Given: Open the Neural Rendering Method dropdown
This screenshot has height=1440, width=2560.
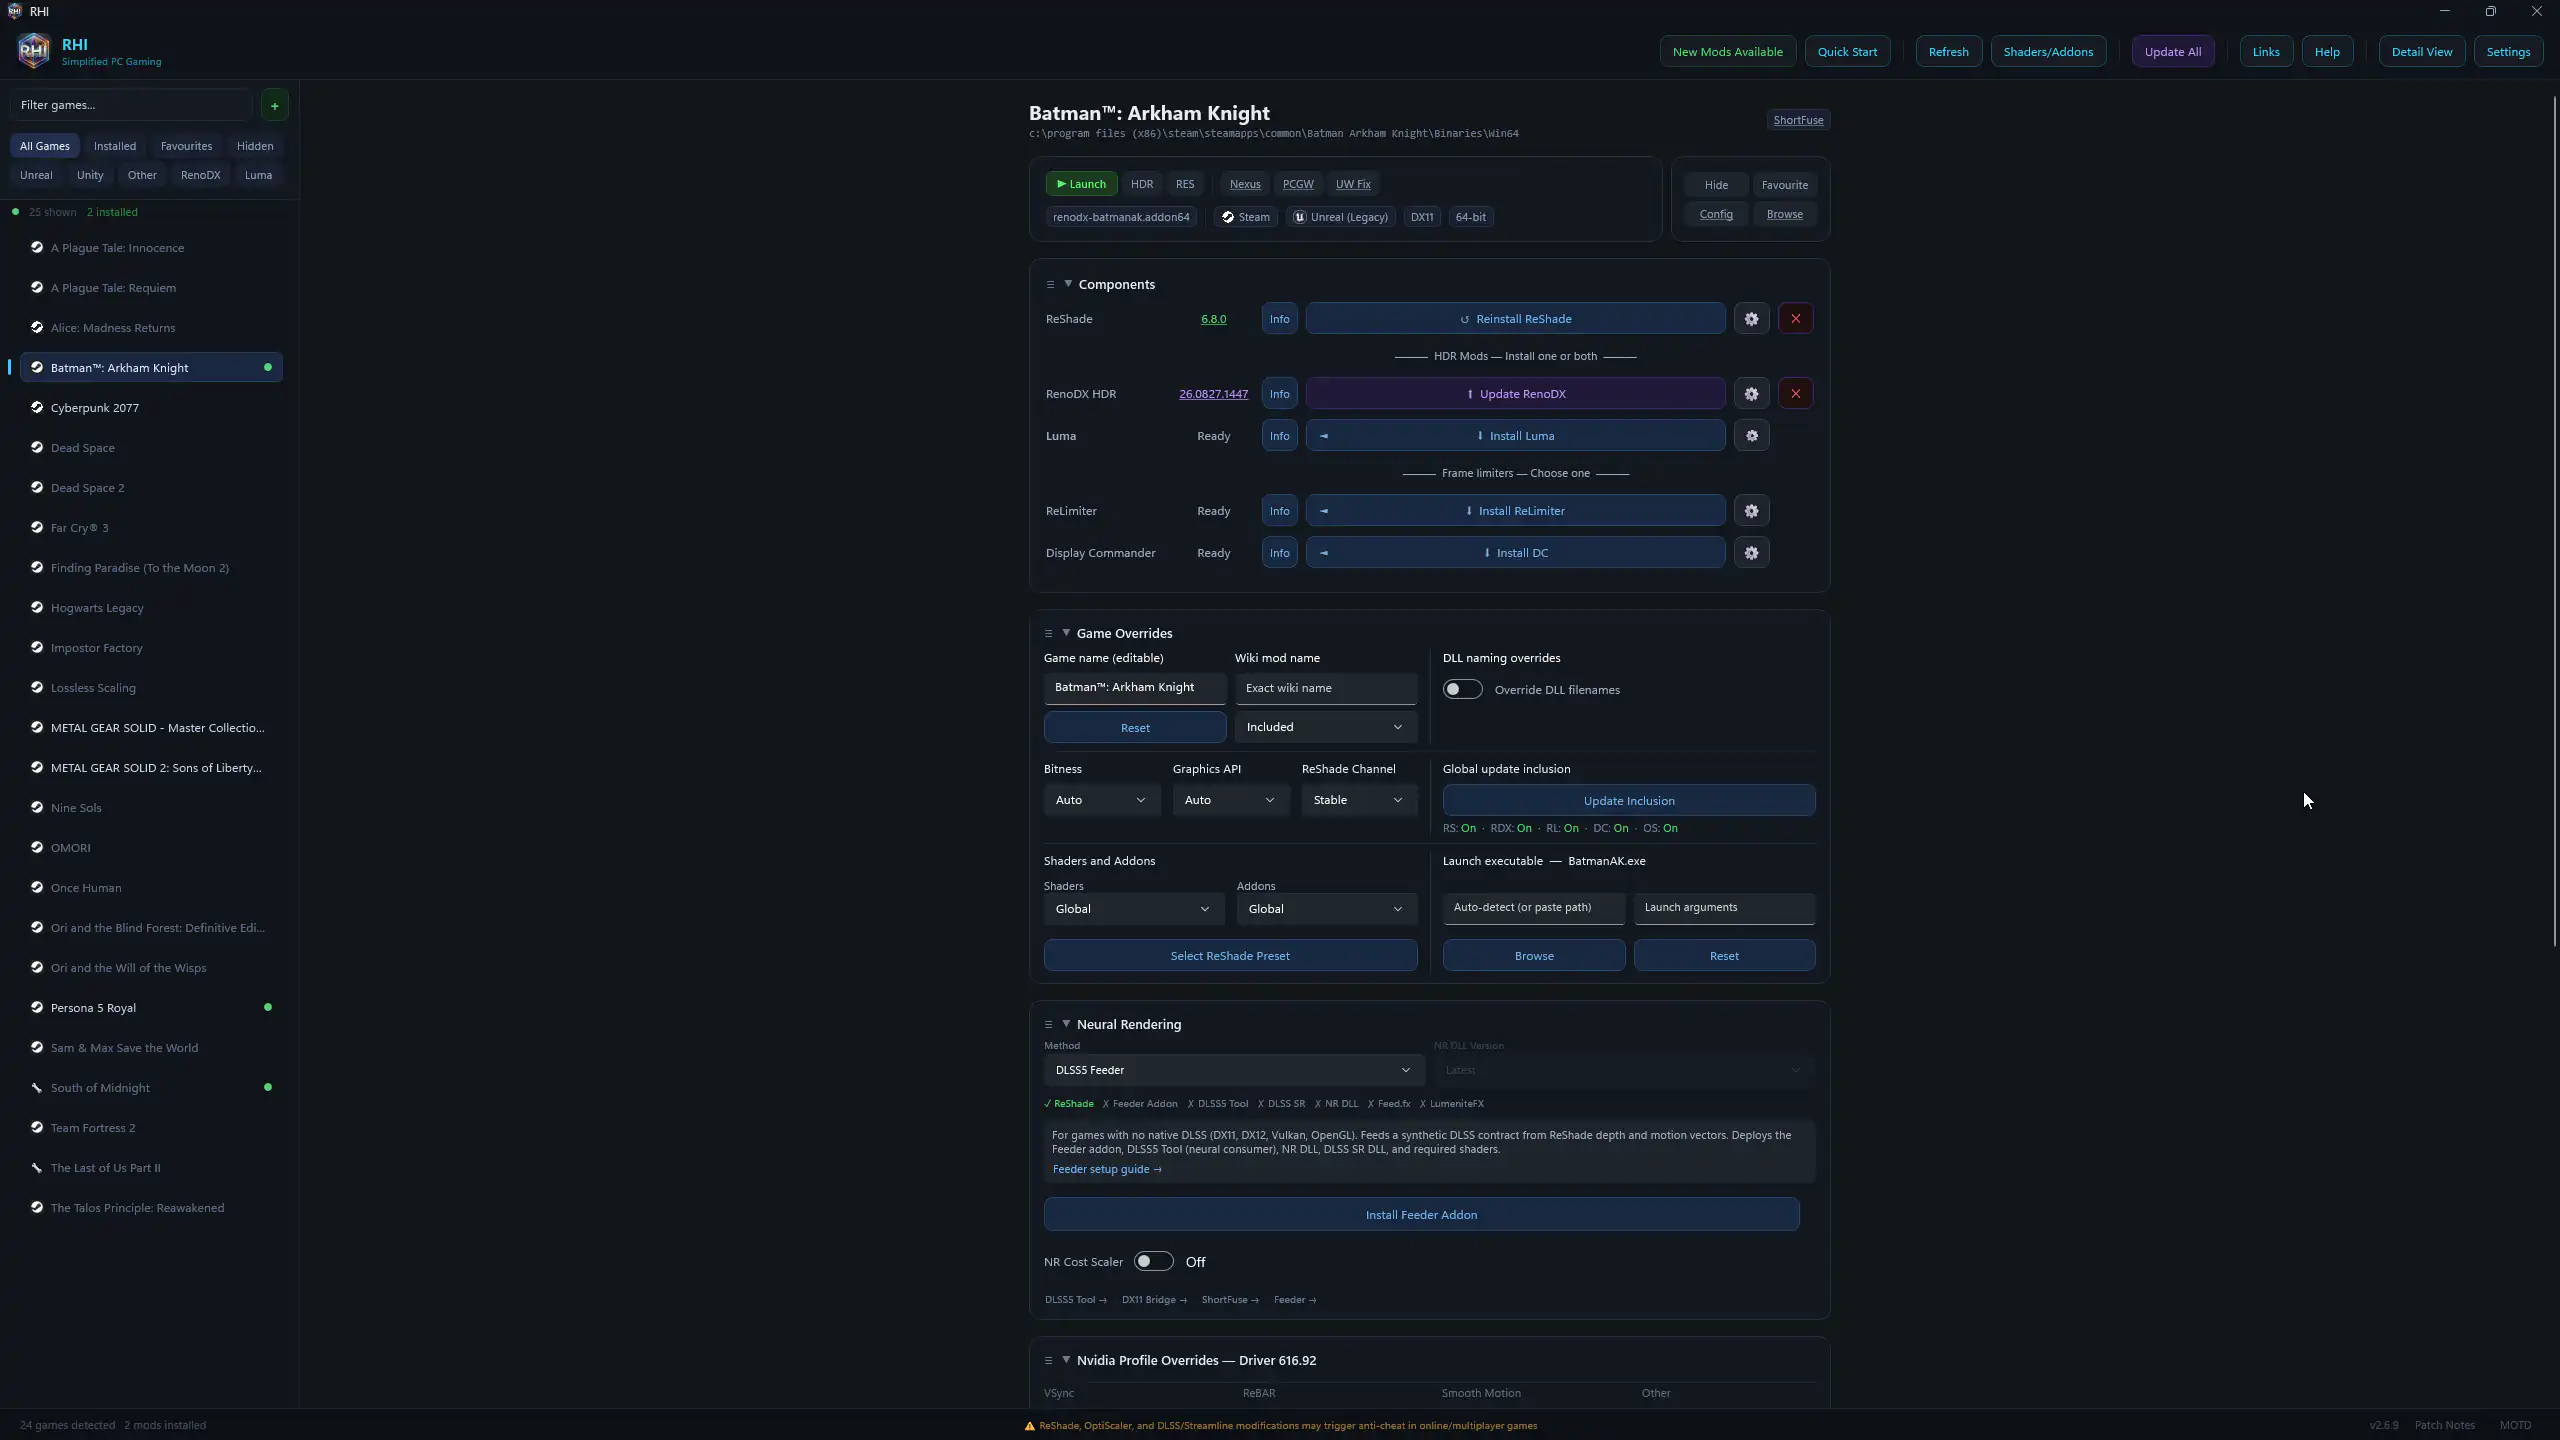Looking at the screenshot, I should pyautogui.click(x=1232, y=1070).
